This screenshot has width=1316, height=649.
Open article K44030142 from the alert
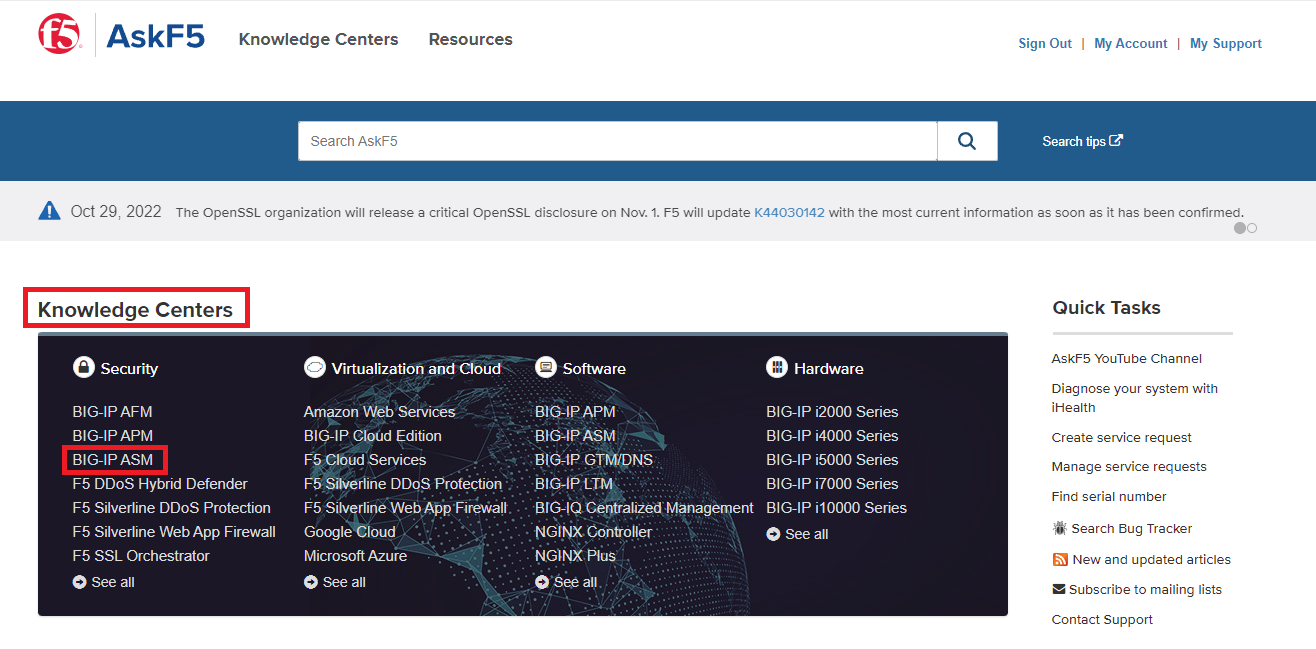click(789, 212)
